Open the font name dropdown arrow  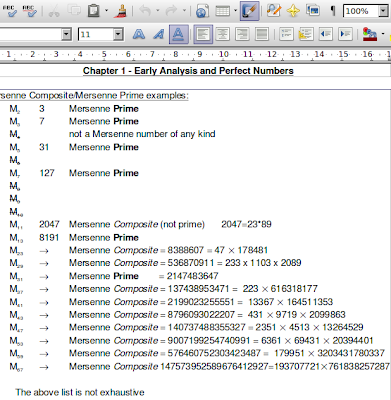tap(66, 34)
